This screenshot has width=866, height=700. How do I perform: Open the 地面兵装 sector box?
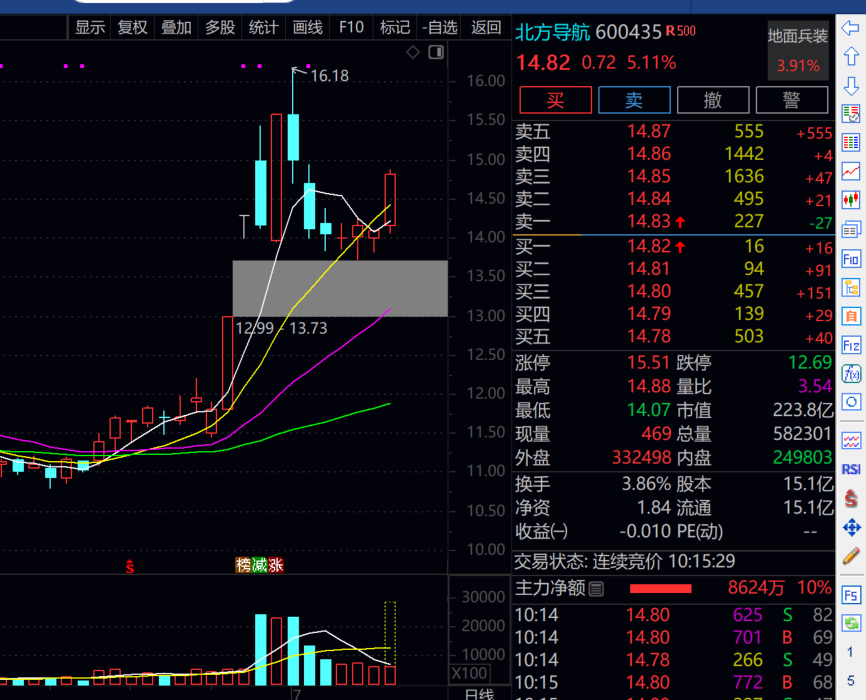pos(798,51)
